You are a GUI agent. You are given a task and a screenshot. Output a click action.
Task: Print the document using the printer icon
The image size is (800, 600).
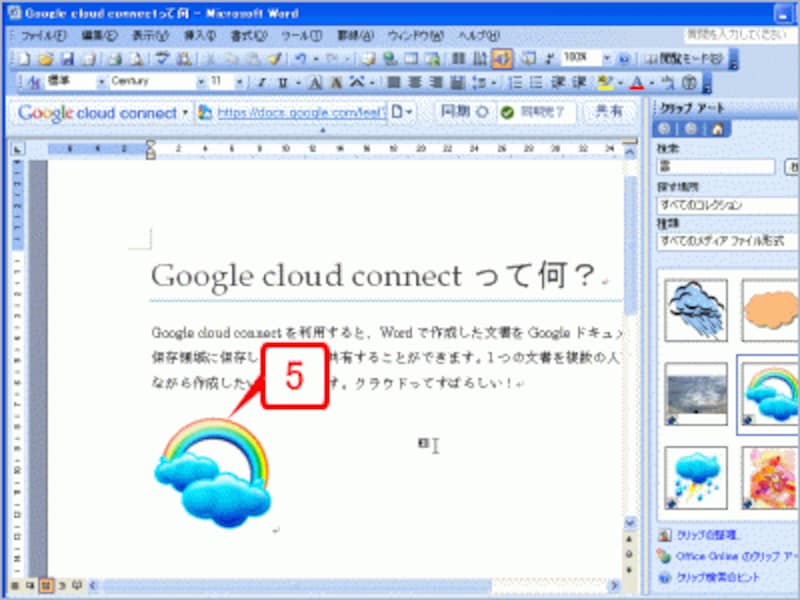click(115, 59)
